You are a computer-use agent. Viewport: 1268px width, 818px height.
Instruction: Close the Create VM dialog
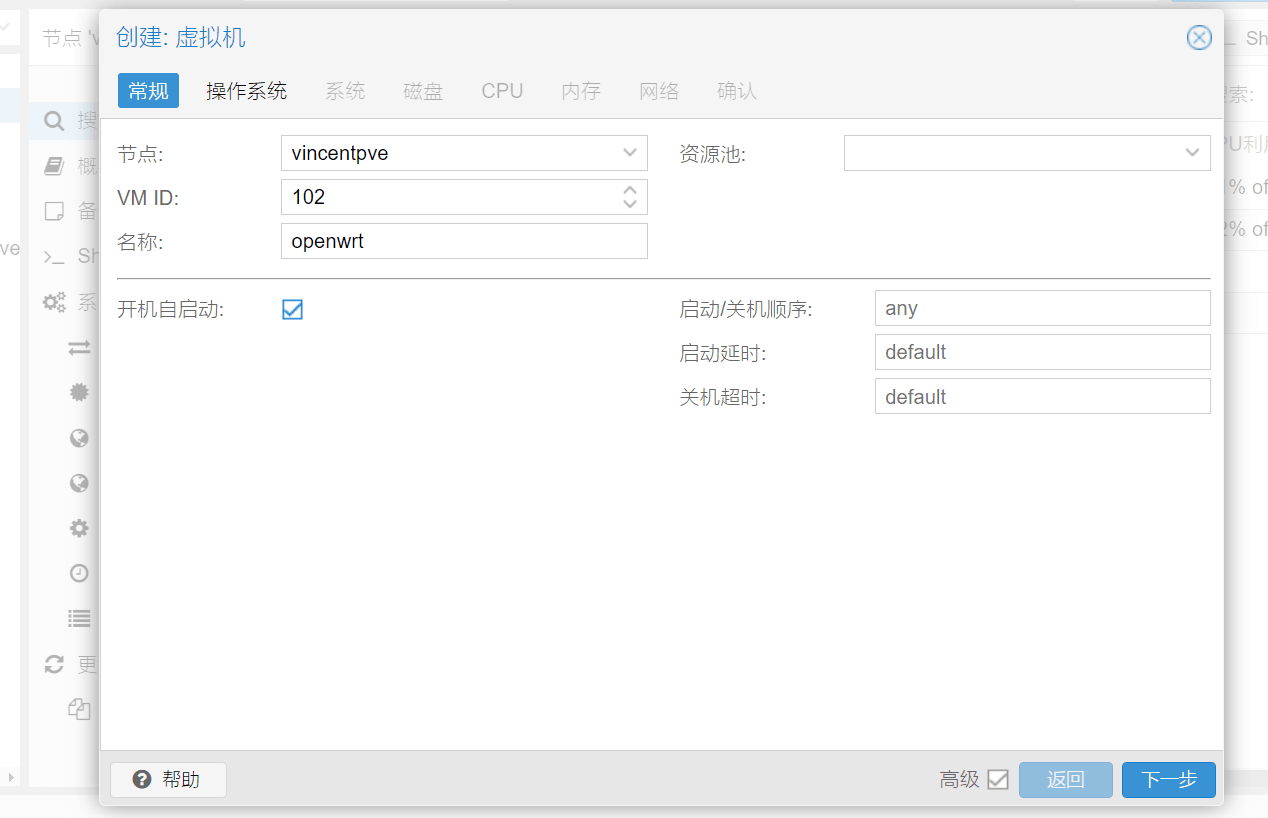point(1198,38)
